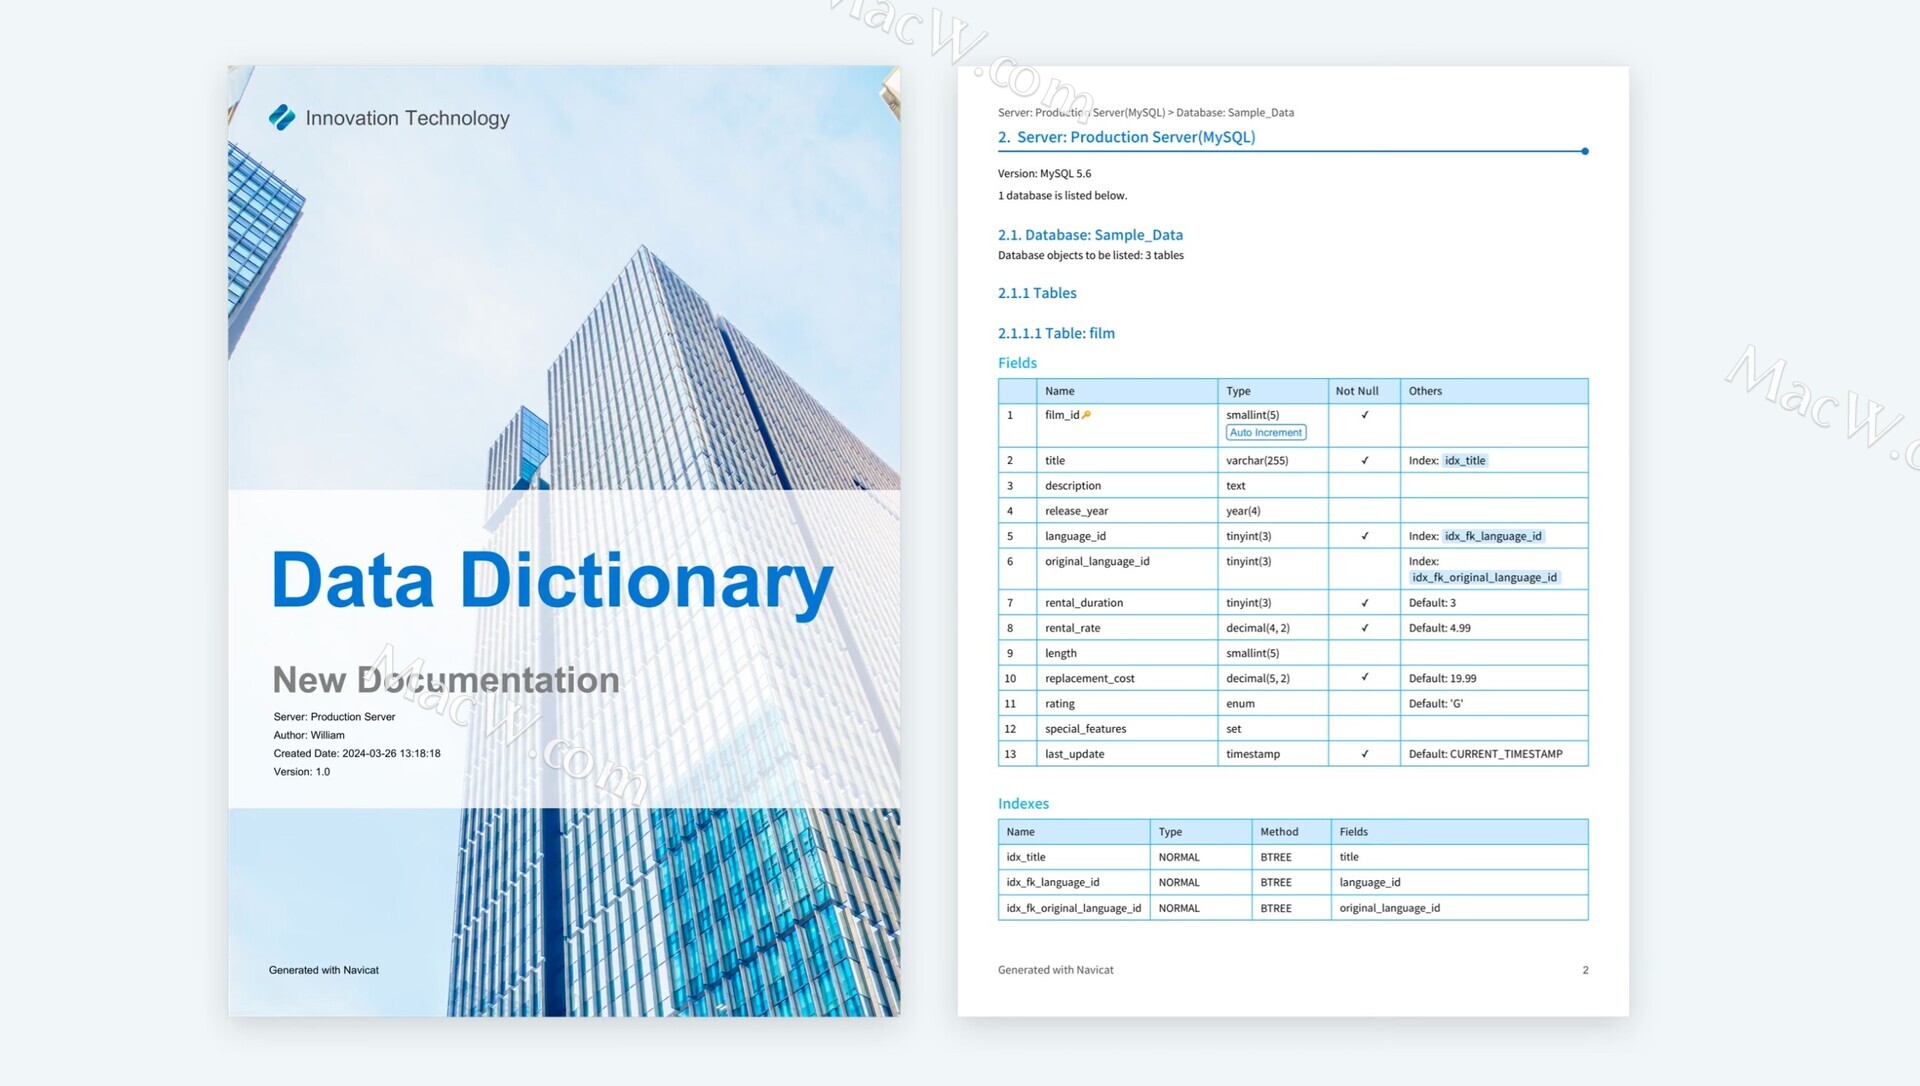Click the 'Created Date: 2024-03-26 13:18:18' line
Image resolution: width=1920 pixels, height=1086 pixels.
[x=357, y=754]
